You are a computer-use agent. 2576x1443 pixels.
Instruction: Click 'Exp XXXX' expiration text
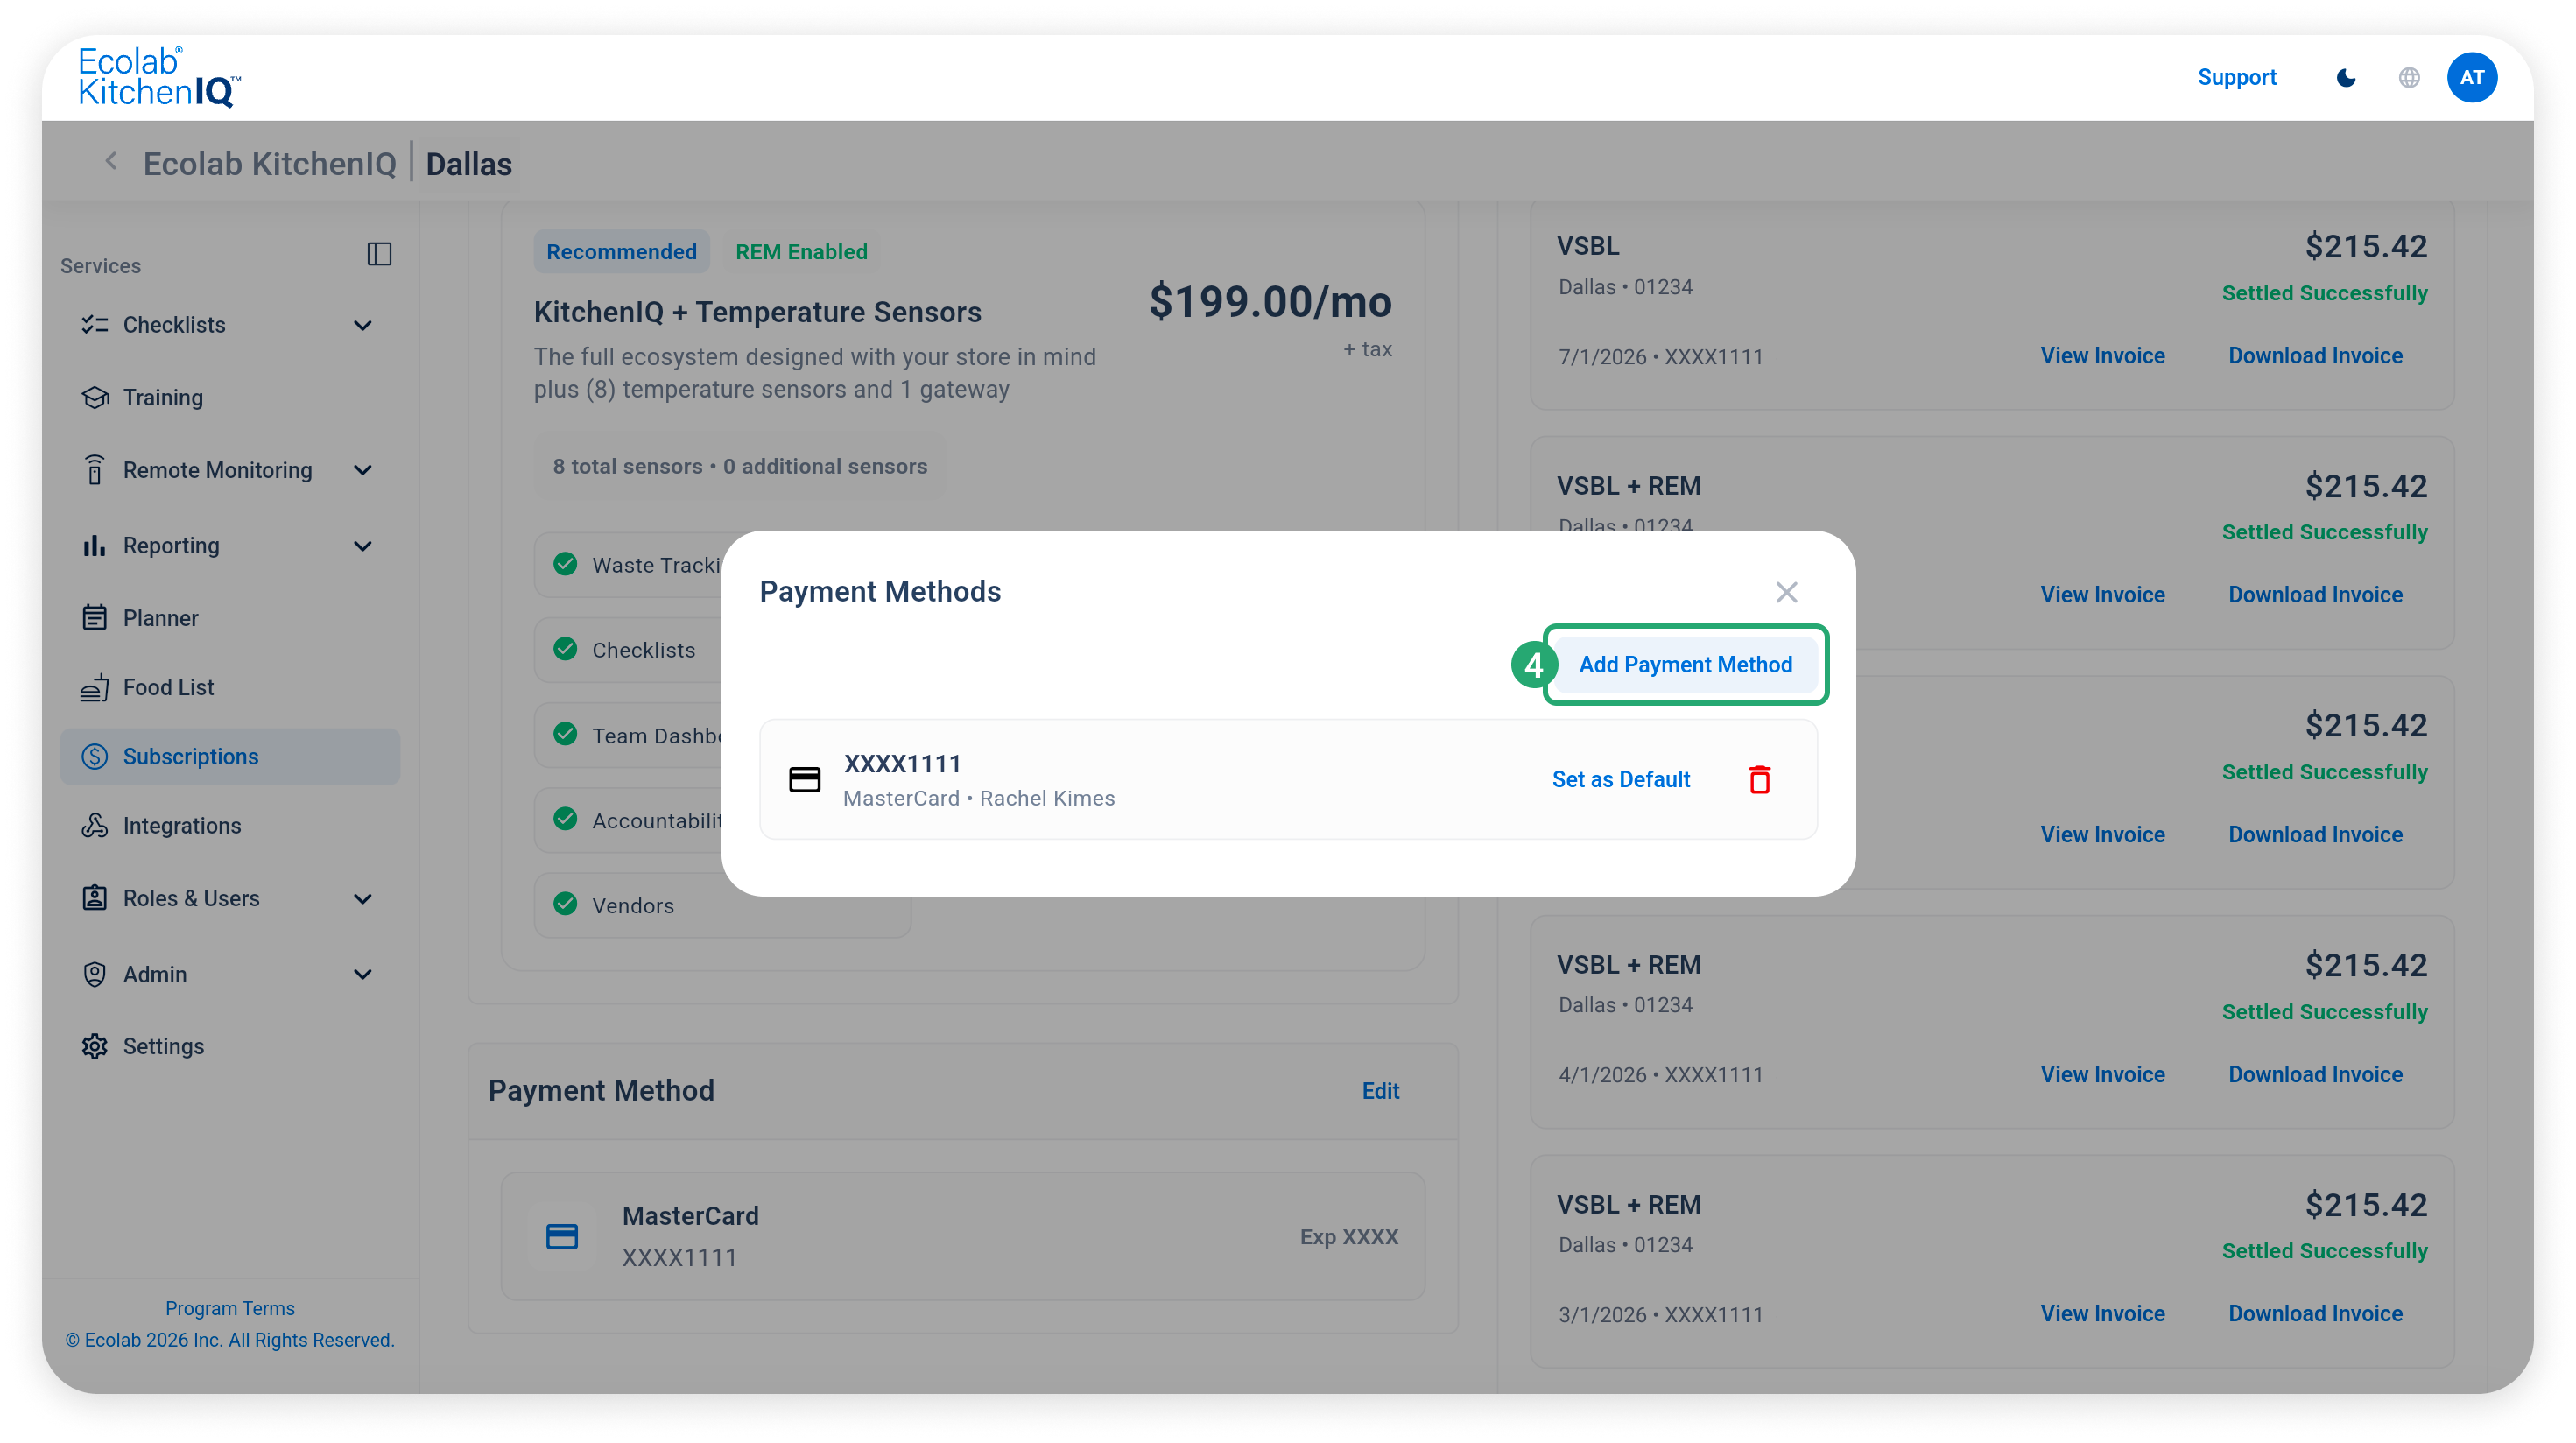(1349, 1238)
